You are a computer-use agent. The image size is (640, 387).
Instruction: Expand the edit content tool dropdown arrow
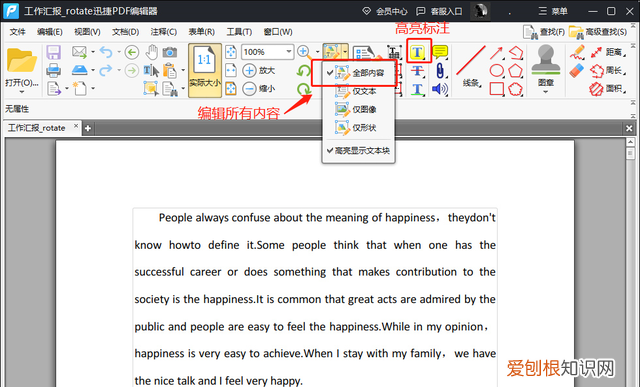click(x=345, y=52)
